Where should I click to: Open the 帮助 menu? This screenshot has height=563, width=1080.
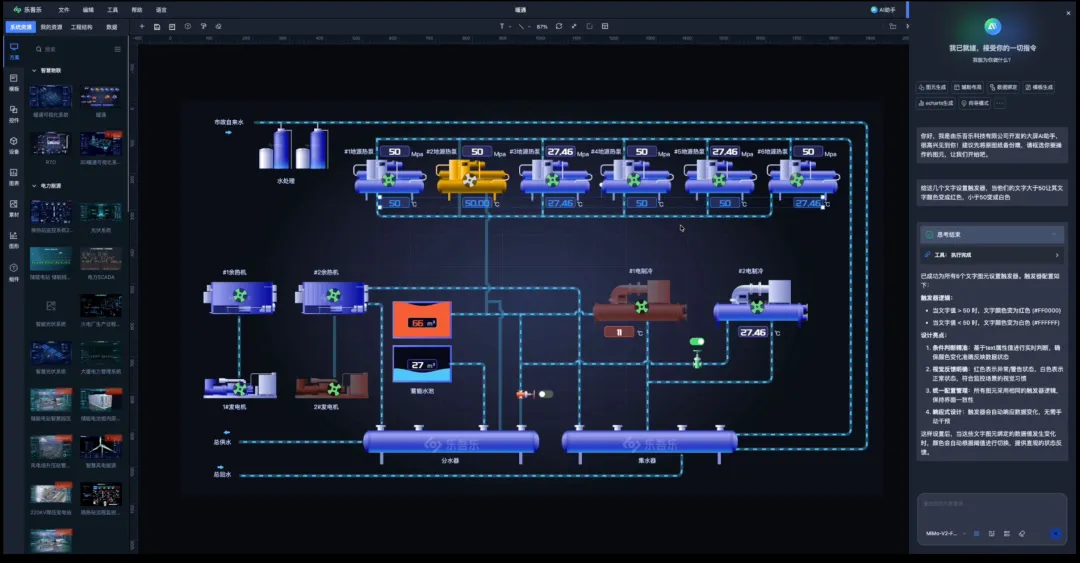point(136,10)
